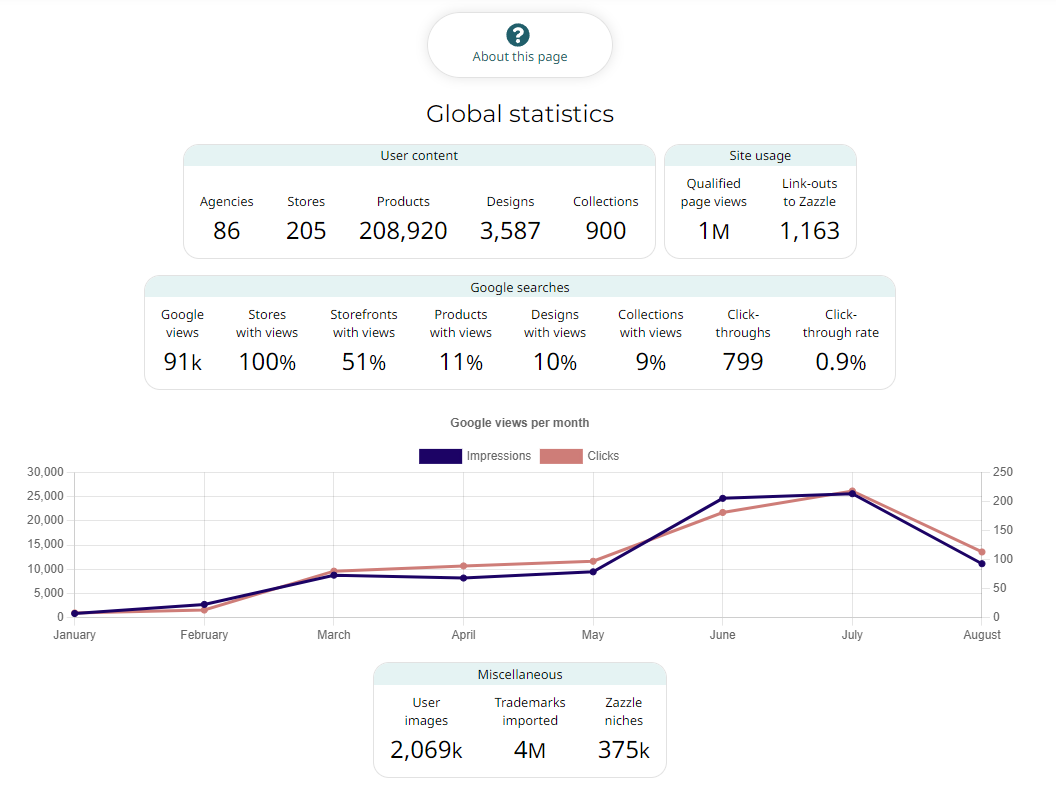1056x792 pixels.
Task: Open the About this page button
Action: click(520, 45)
